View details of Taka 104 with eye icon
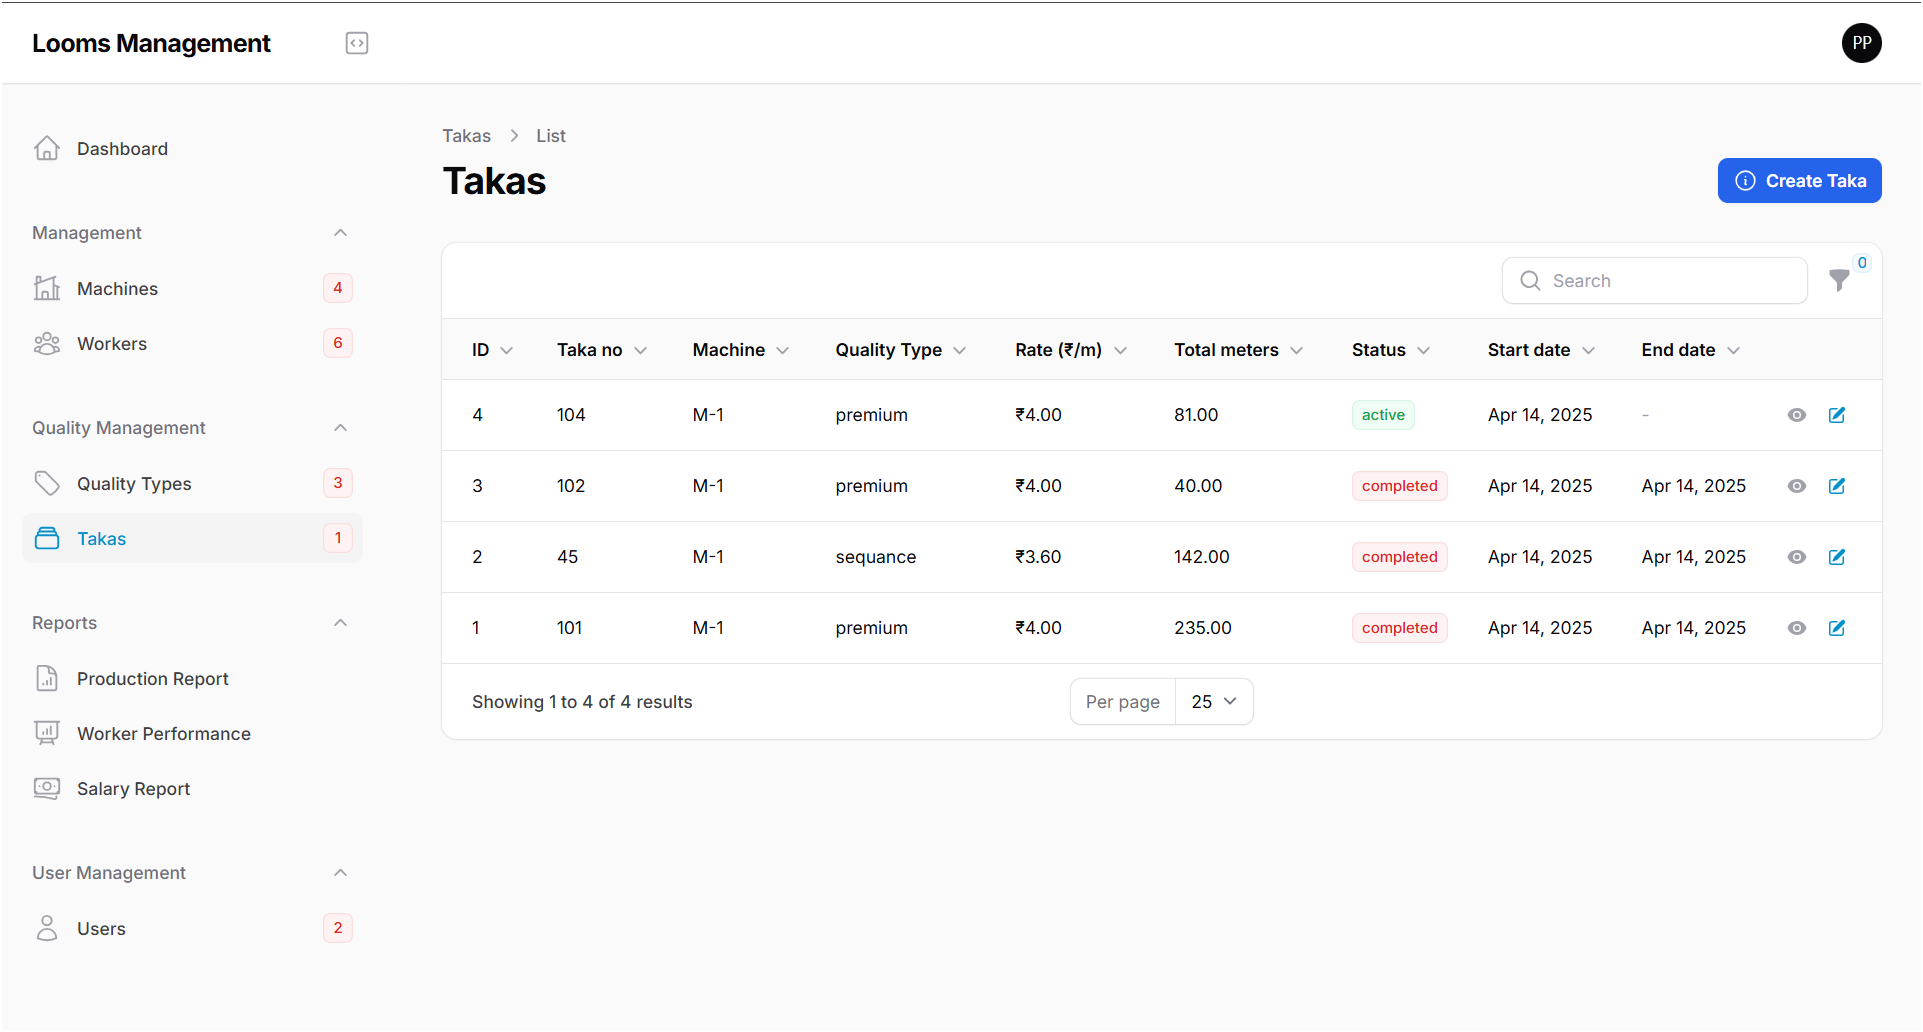This screenshot has width=1923, height=1032. tap(1797, 415)
